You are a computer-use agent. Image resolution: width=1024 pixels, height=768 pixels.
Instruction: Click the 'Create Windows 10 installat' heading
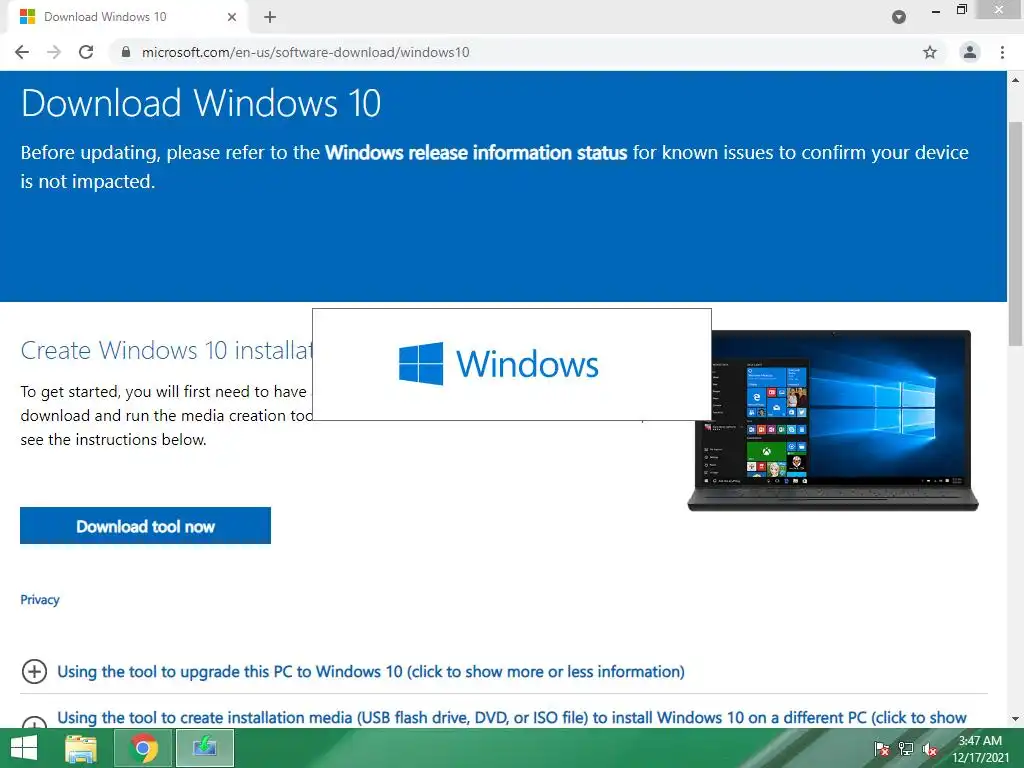pyautogui.click(x=167, y=351)
